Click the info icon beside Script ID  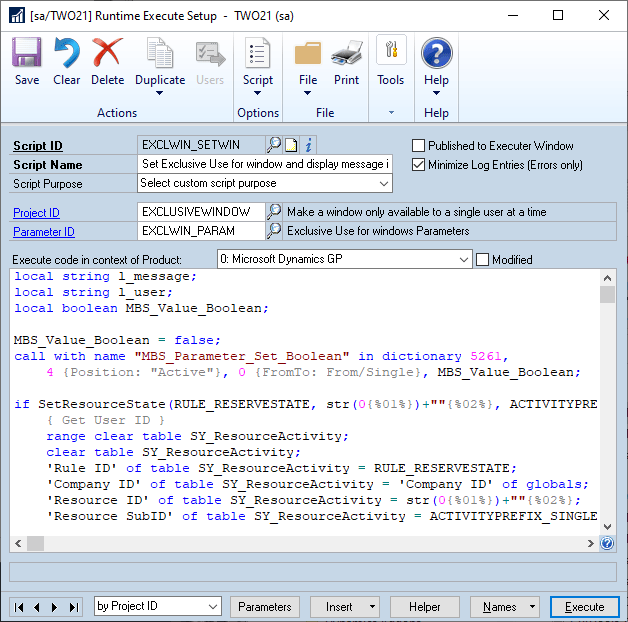tap(308, 145)
